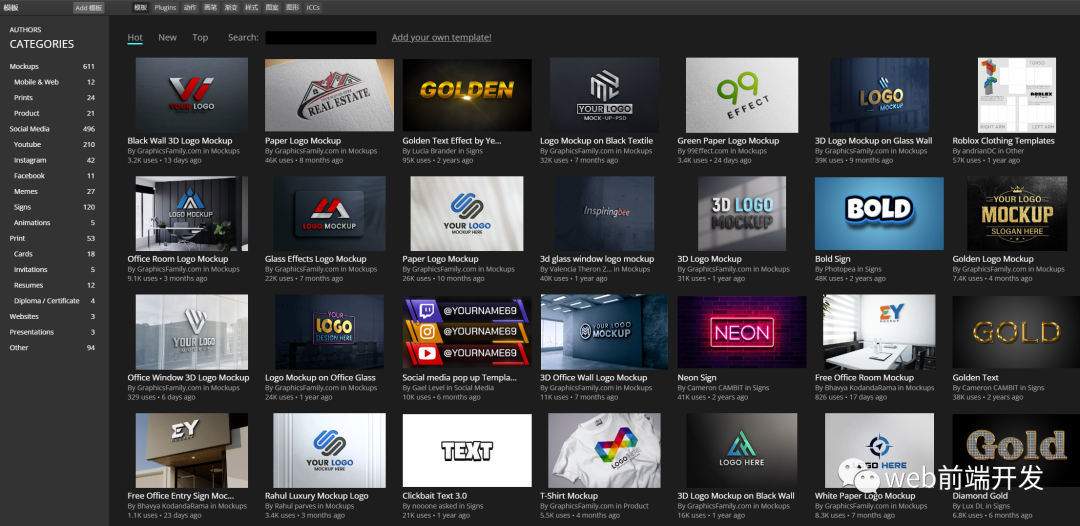Image resolution: width=1080 pixels, height=526 pixels.
Task: Open Office Room Logo Mockup thumbnail
Action: 191,213
